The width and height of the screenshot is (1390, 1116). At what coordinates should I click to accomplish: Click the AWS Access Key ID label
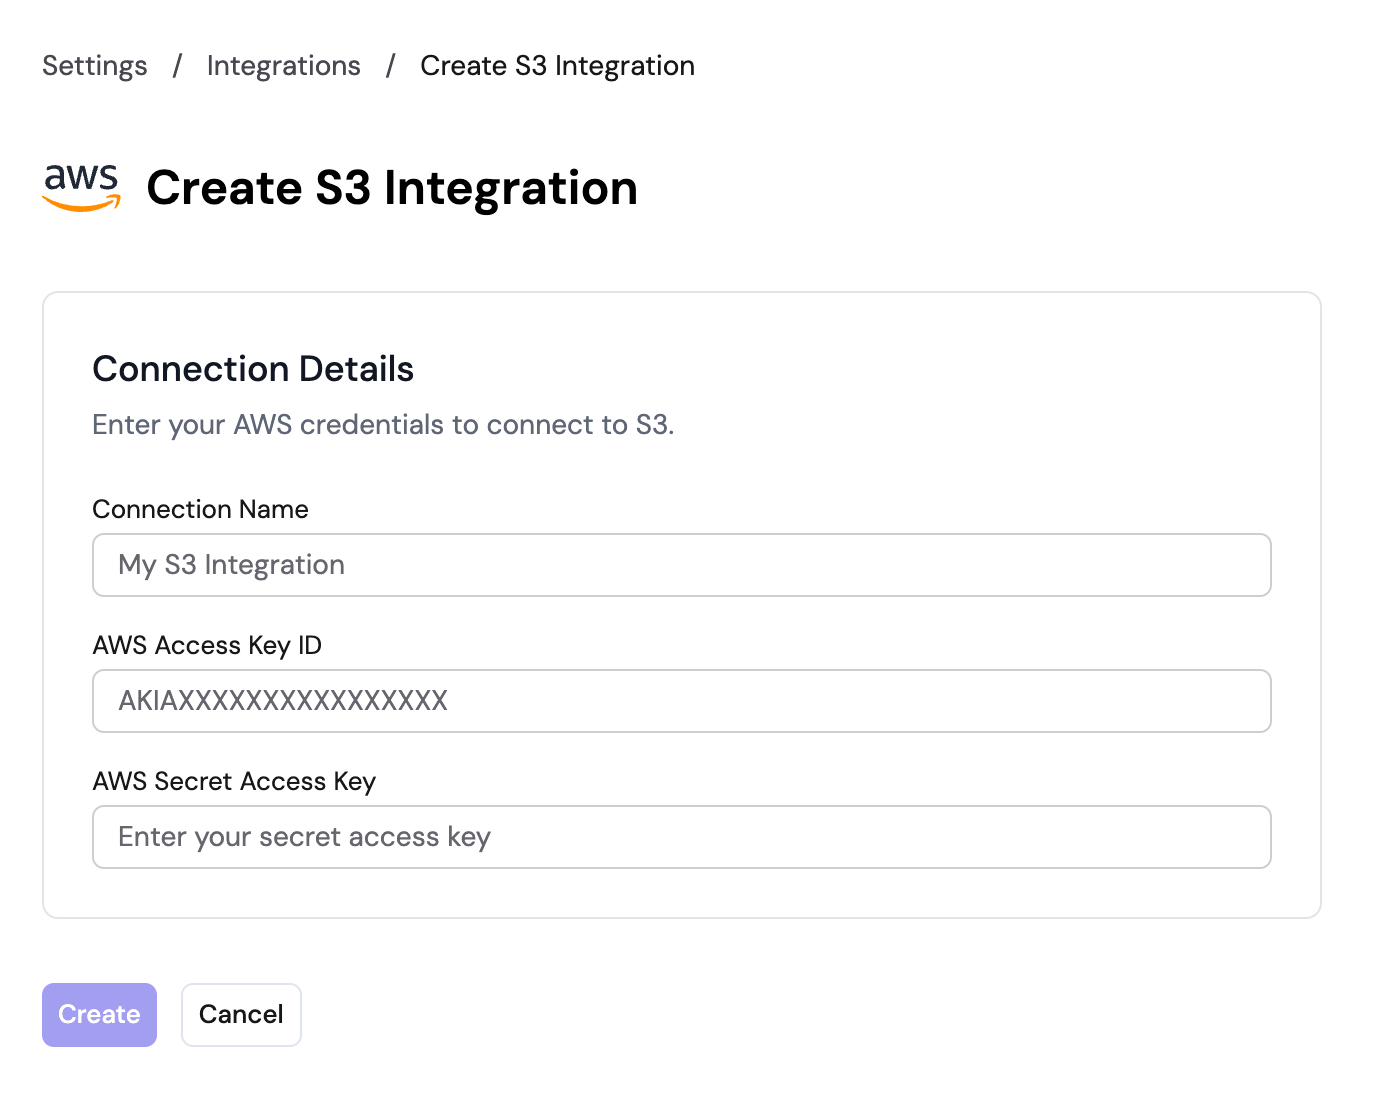point(207,645)
